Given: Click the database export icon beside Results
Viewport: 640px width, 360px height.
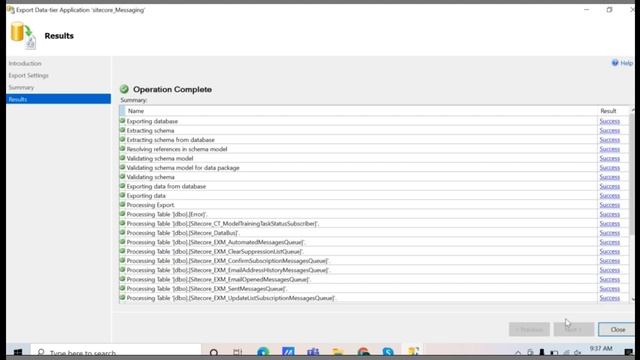Looking at the screenshot, I should click(x=23, y=36).
